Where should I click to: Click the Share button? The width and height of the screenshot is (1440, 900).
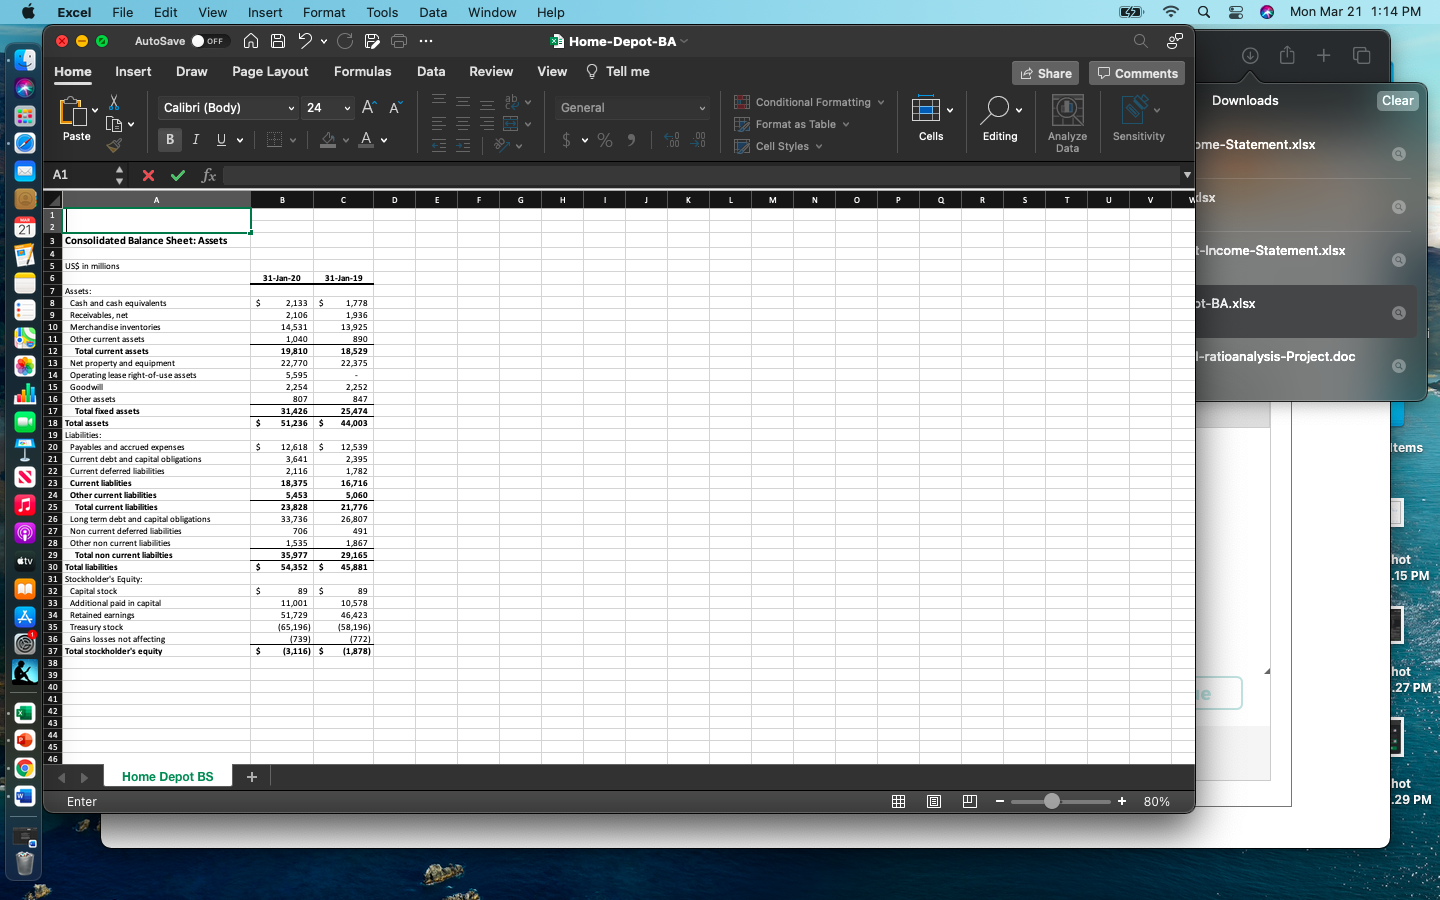1045,72
